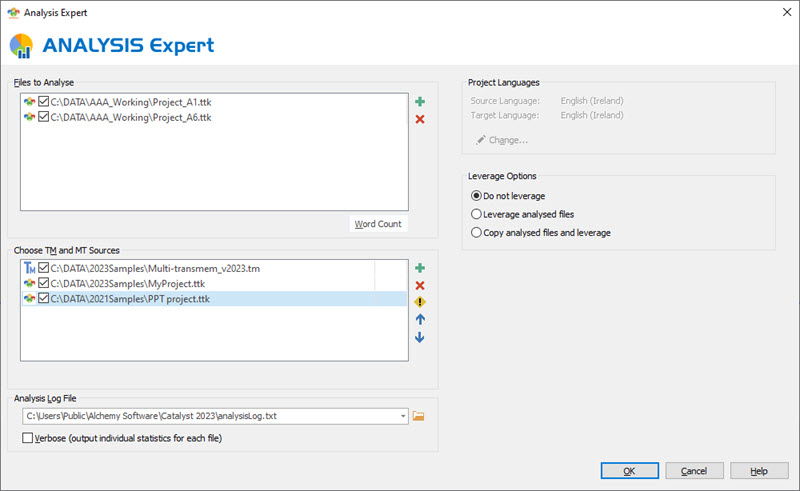800x491 pixels.
Task: Uncheck the Project_A6.ttk file checkbox
Action: click(43, 117)
